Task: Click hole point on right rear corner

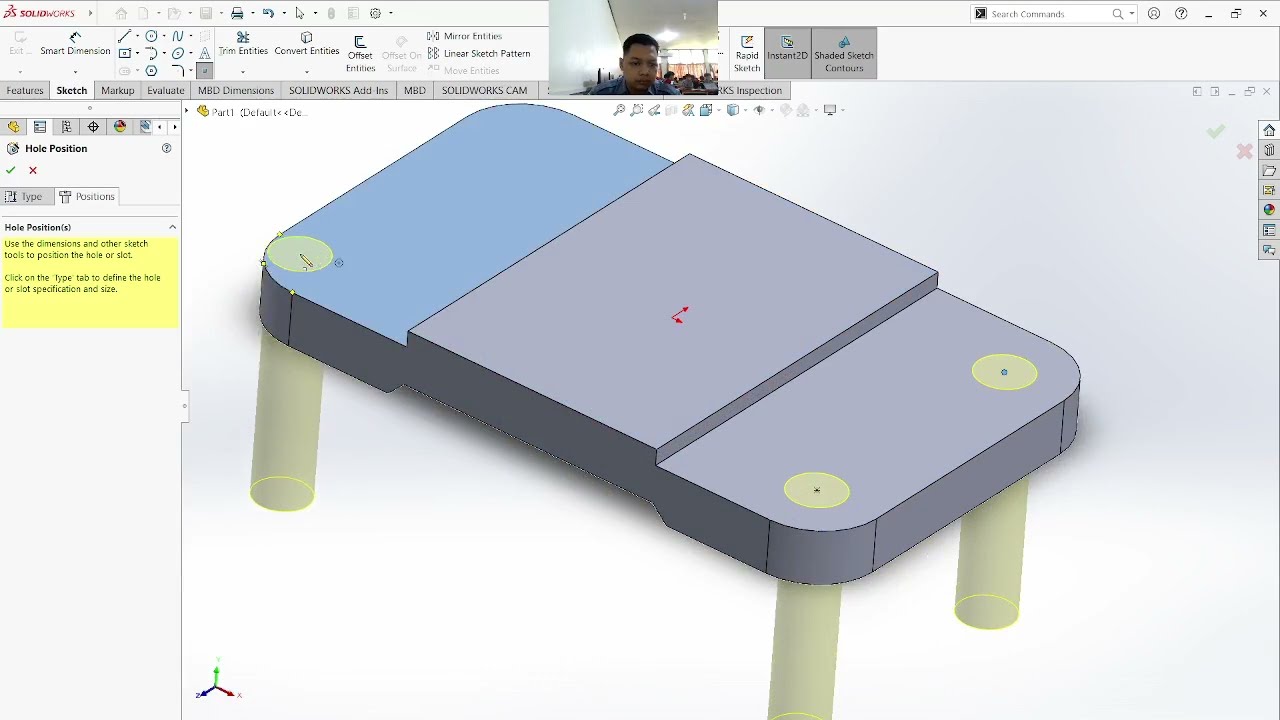Action: click(1004, 372)
